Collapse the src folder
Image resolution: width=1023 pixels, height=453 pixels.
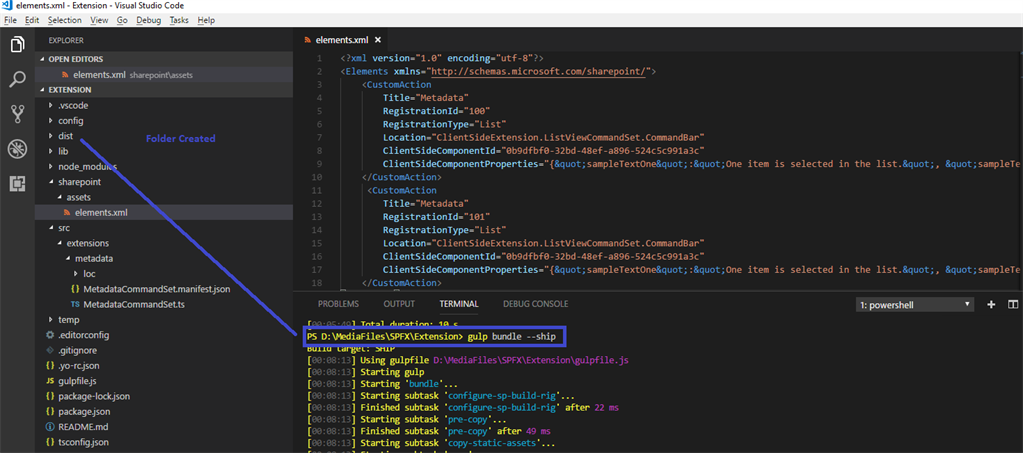pos(51,228)
